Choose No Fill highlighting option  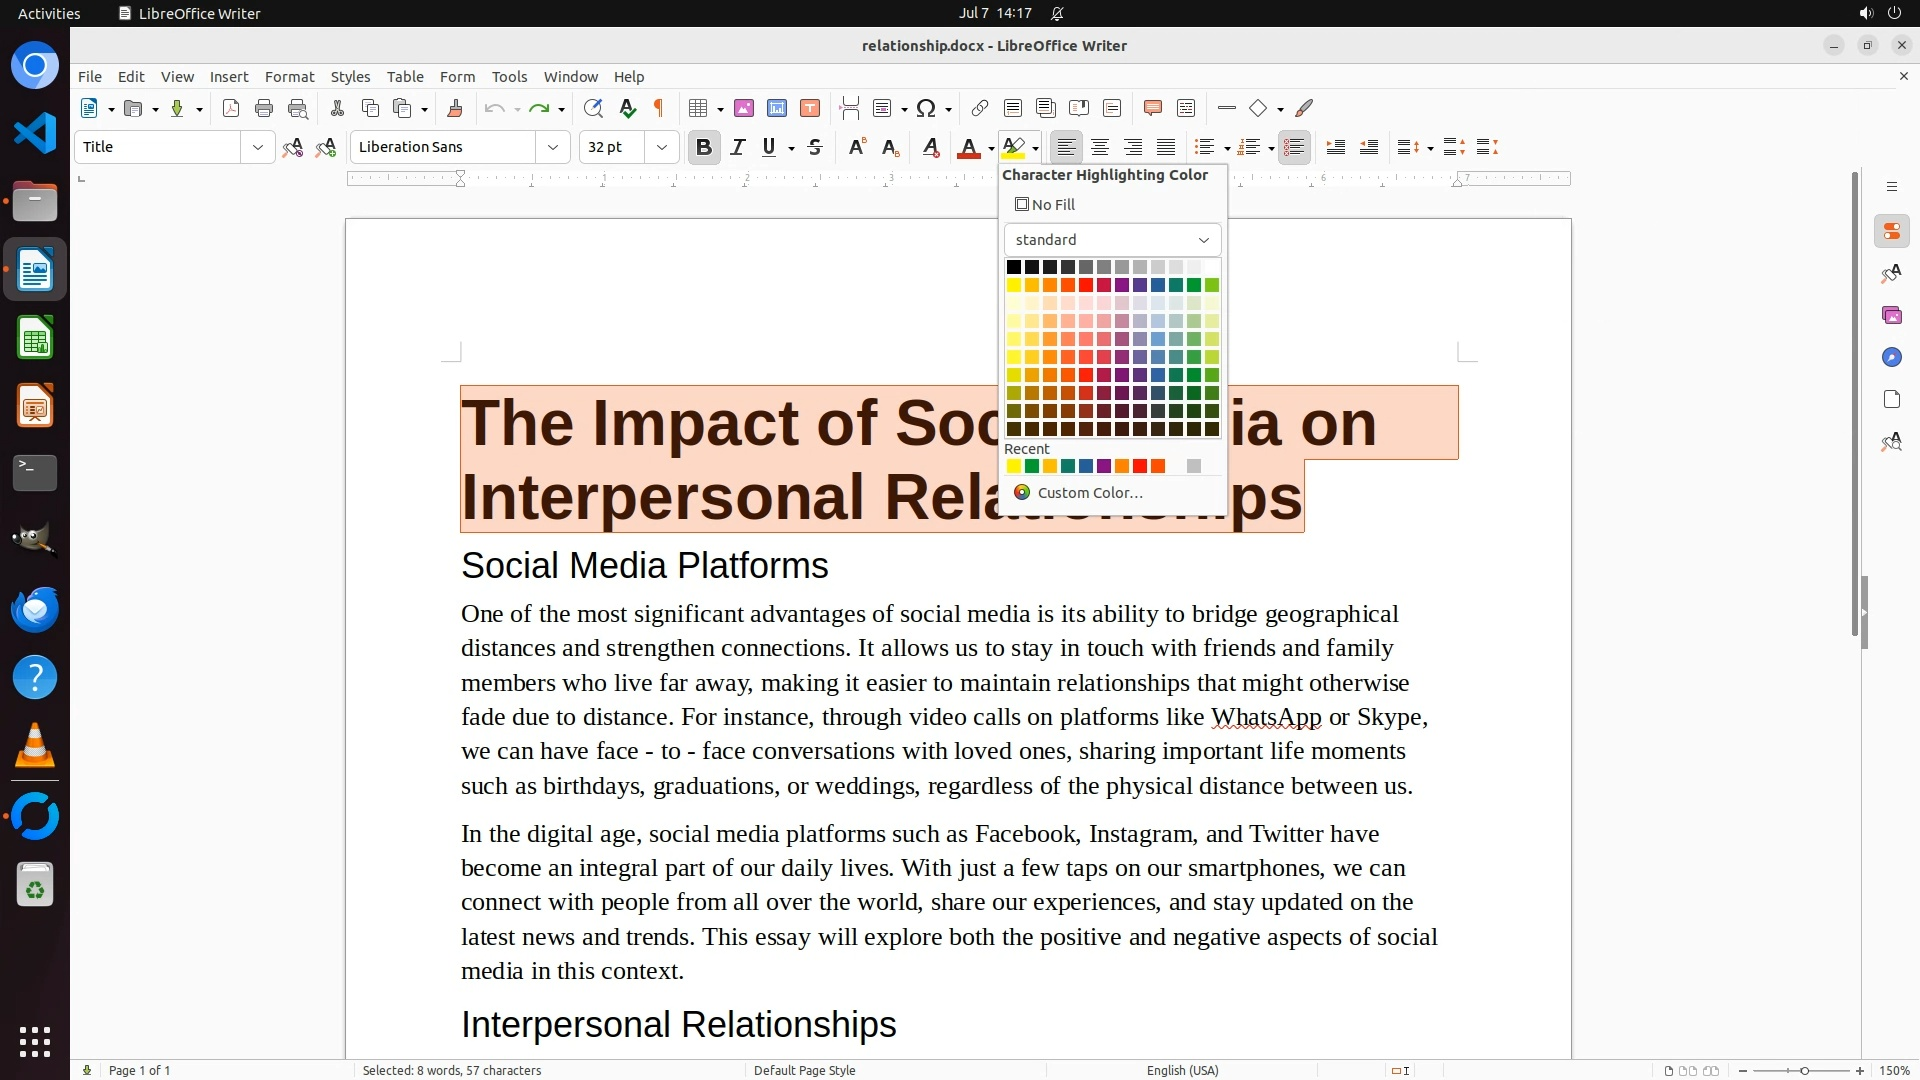[x=1046, y=204]
